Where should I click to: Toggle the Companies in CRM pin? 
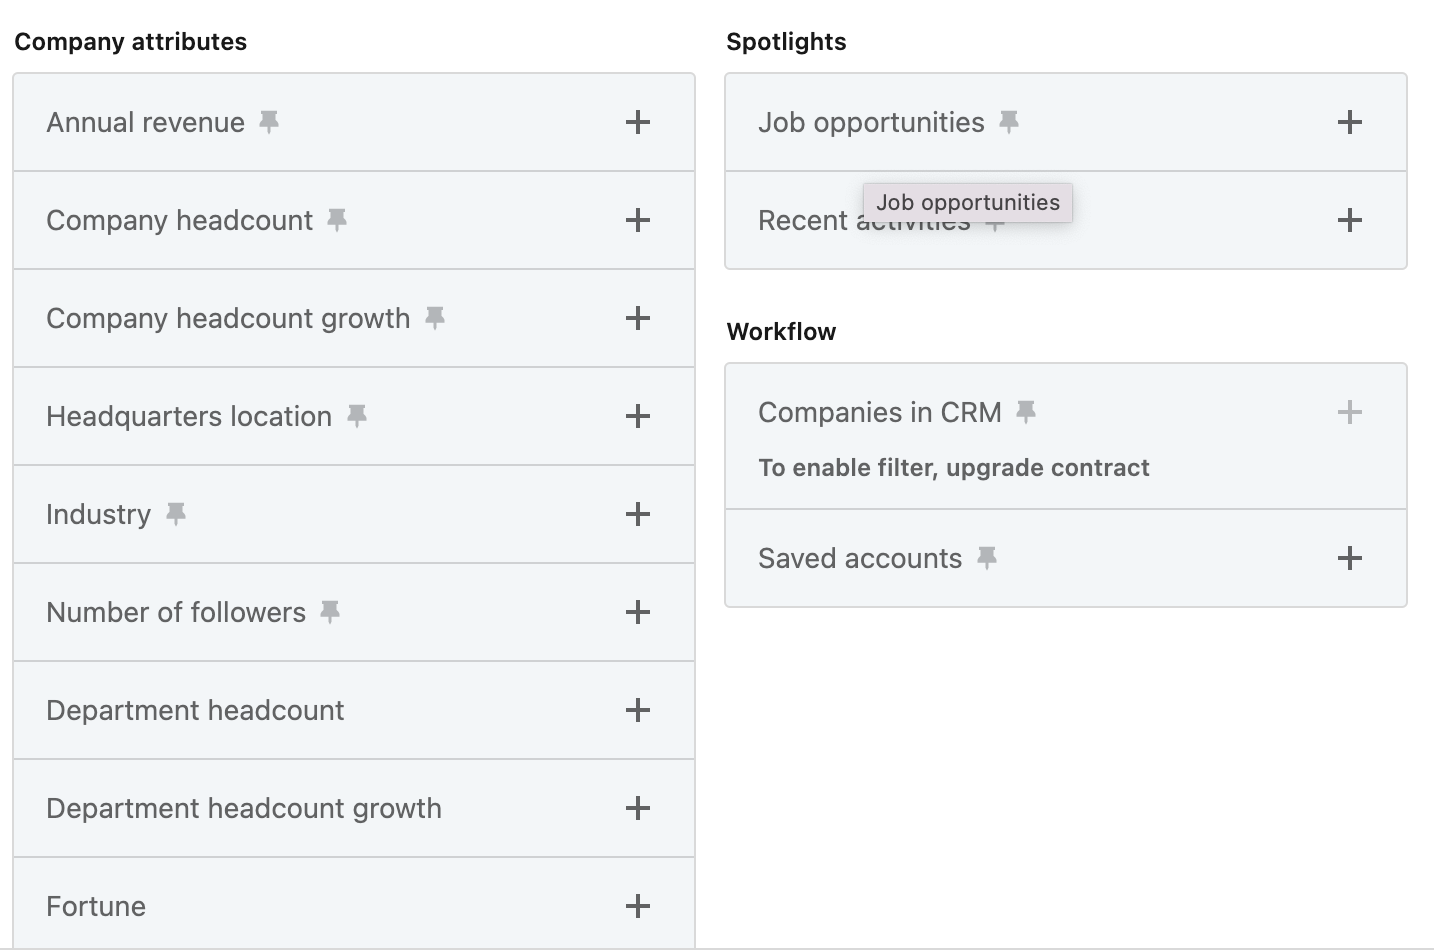tap(1026, 412)
